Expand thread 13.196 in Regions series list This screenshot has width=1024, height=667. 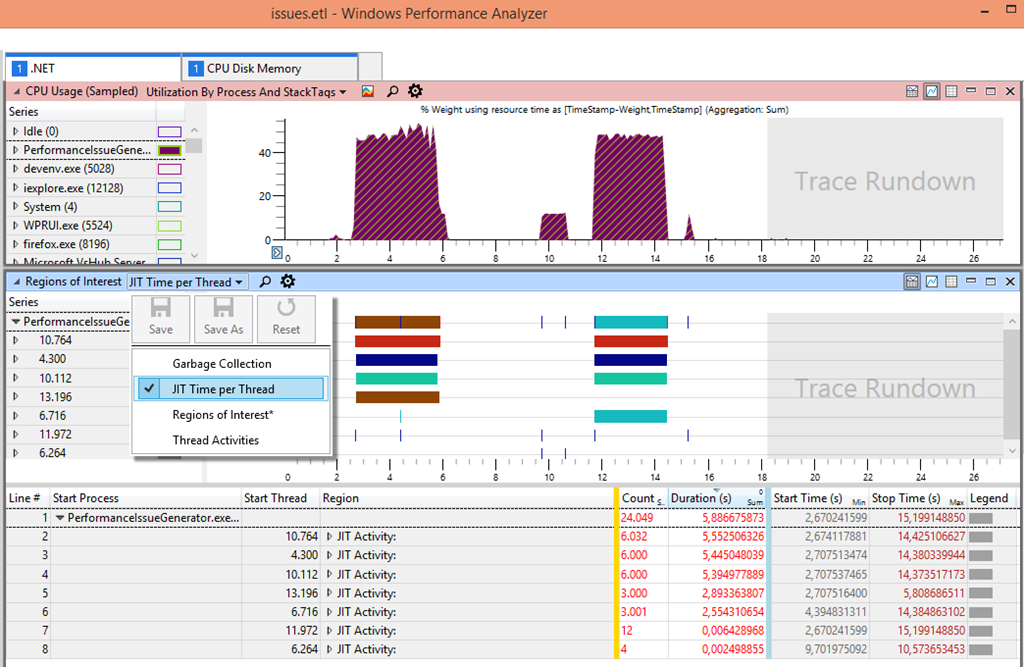15,397
